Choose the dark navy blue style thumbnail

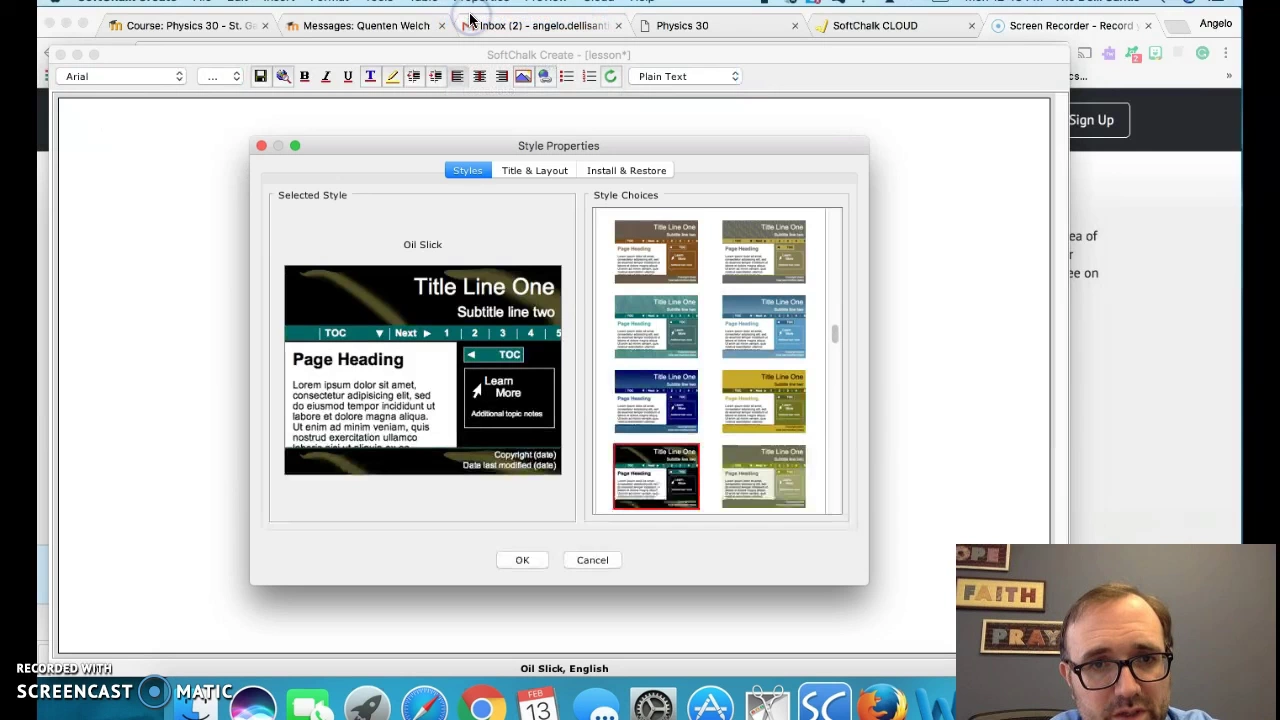[656, 402]
